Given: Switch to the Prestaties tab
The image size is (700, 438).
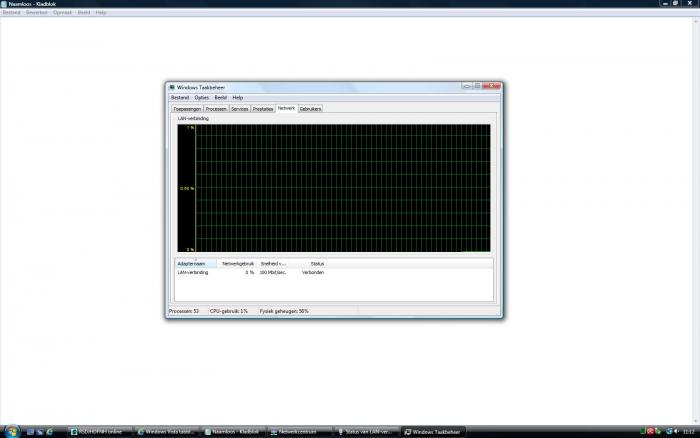Looking at the screenshot, I should point(263,109).
